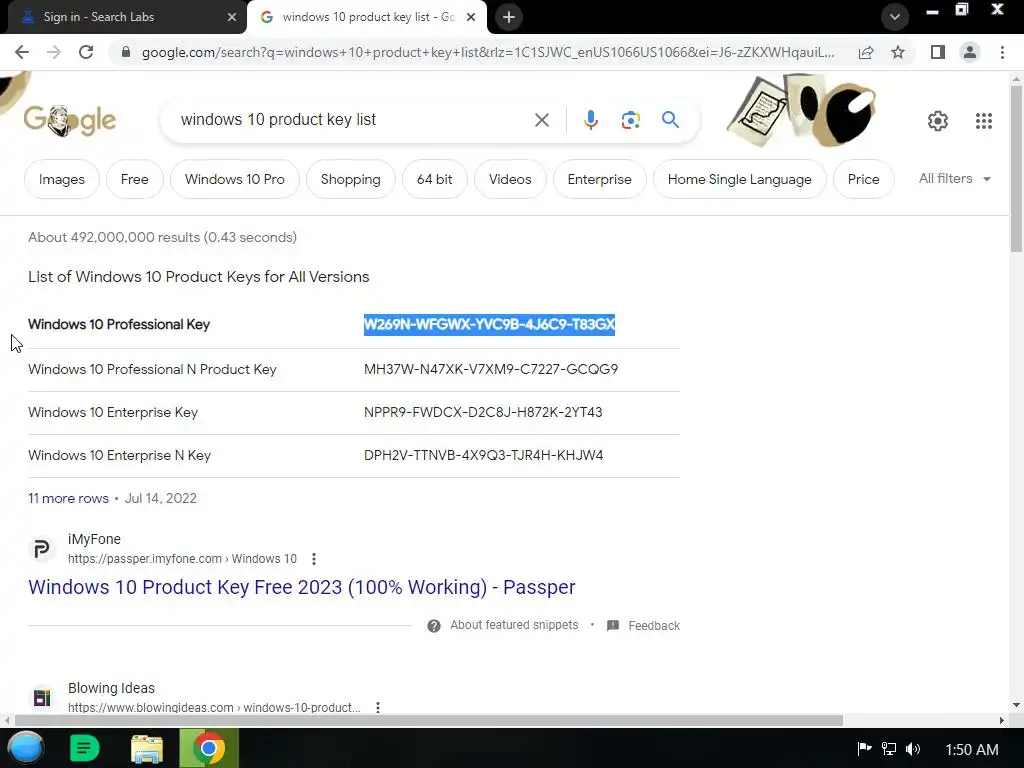The height and width of the screenshot is (768, 1024).
Task: Send Feedback on the featured snippet
Action: pyautogui.click(x=643, y=626)
